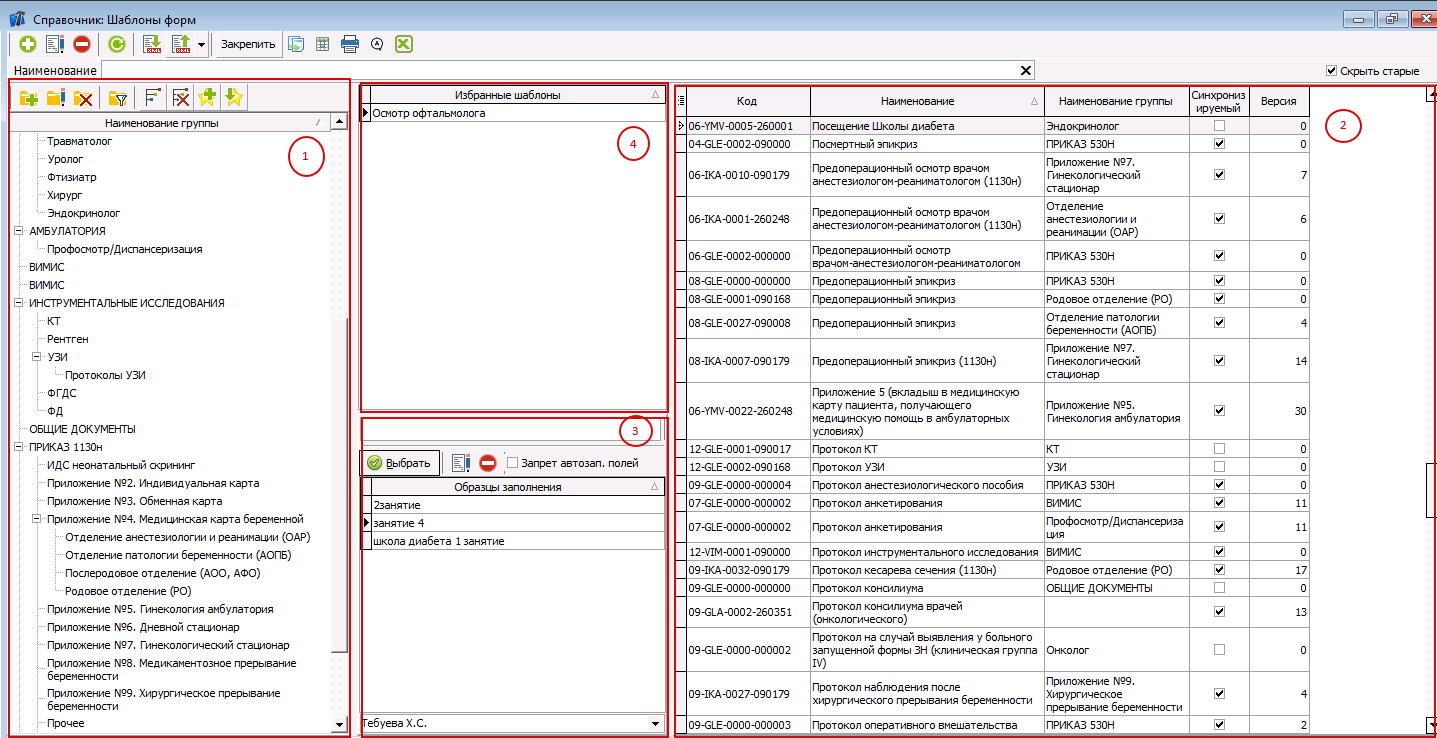
Task: Add a new form template with the green plus
Action: [27, 44]
